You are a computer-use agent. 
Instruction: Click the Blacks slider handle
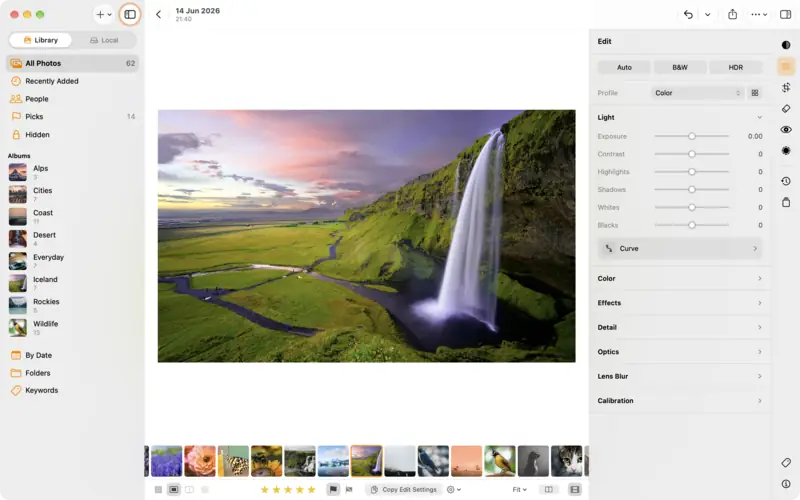click(x=692, y=225)
